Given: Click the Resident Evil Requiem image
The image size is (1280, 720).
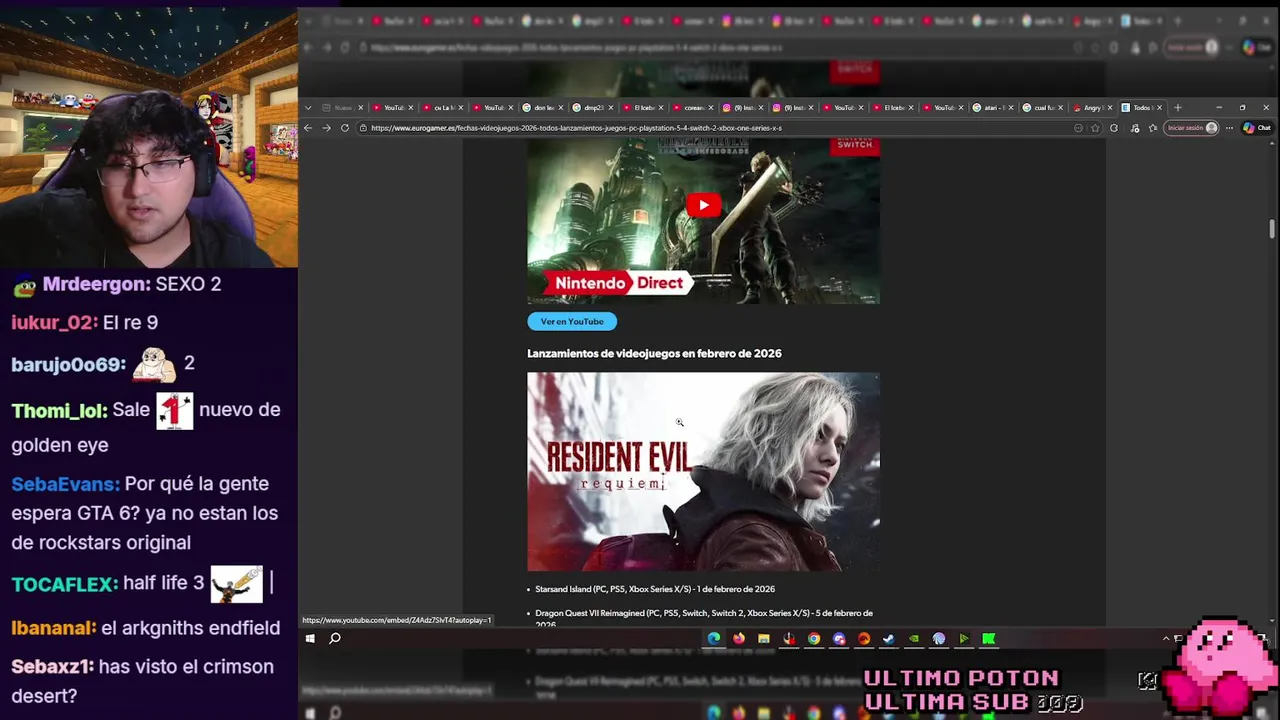Looking at the screenshot, I should [x=703, y=472].
